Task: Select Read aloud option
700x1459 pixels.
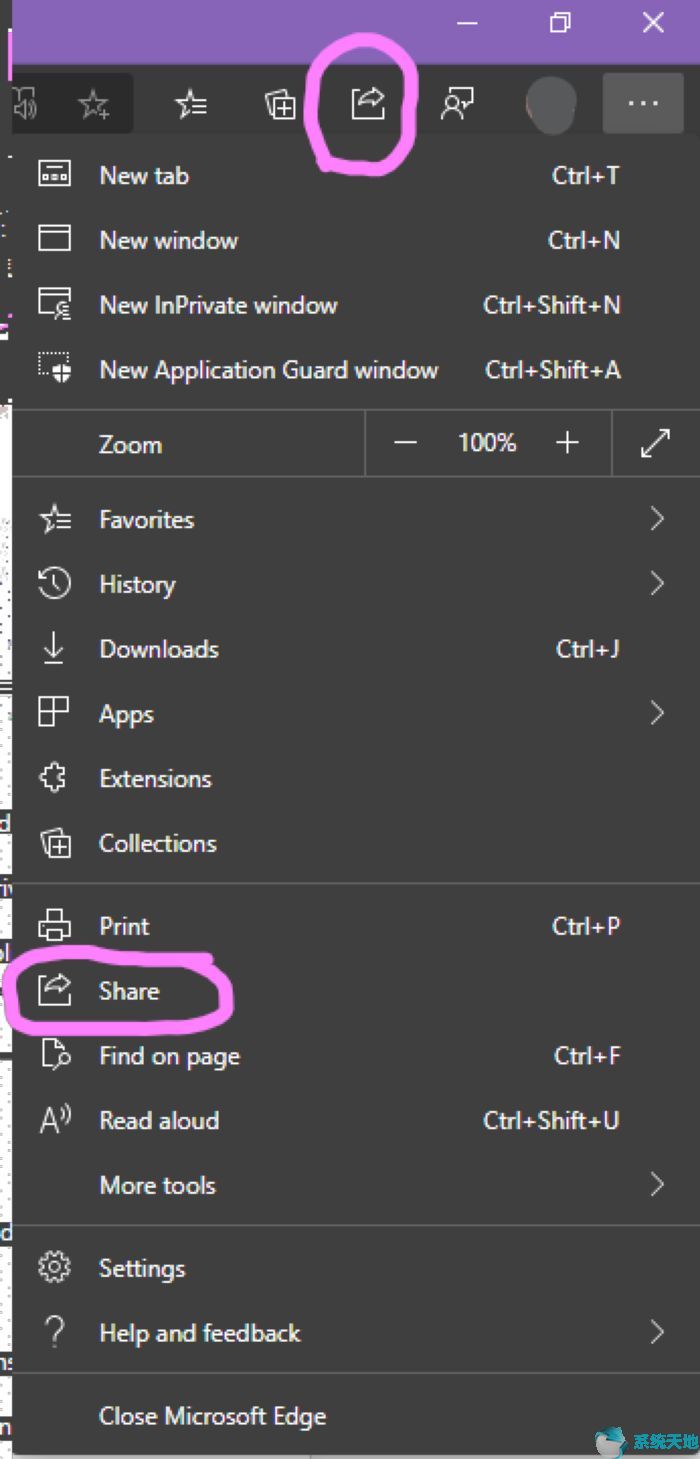Action: (355, 1120)
